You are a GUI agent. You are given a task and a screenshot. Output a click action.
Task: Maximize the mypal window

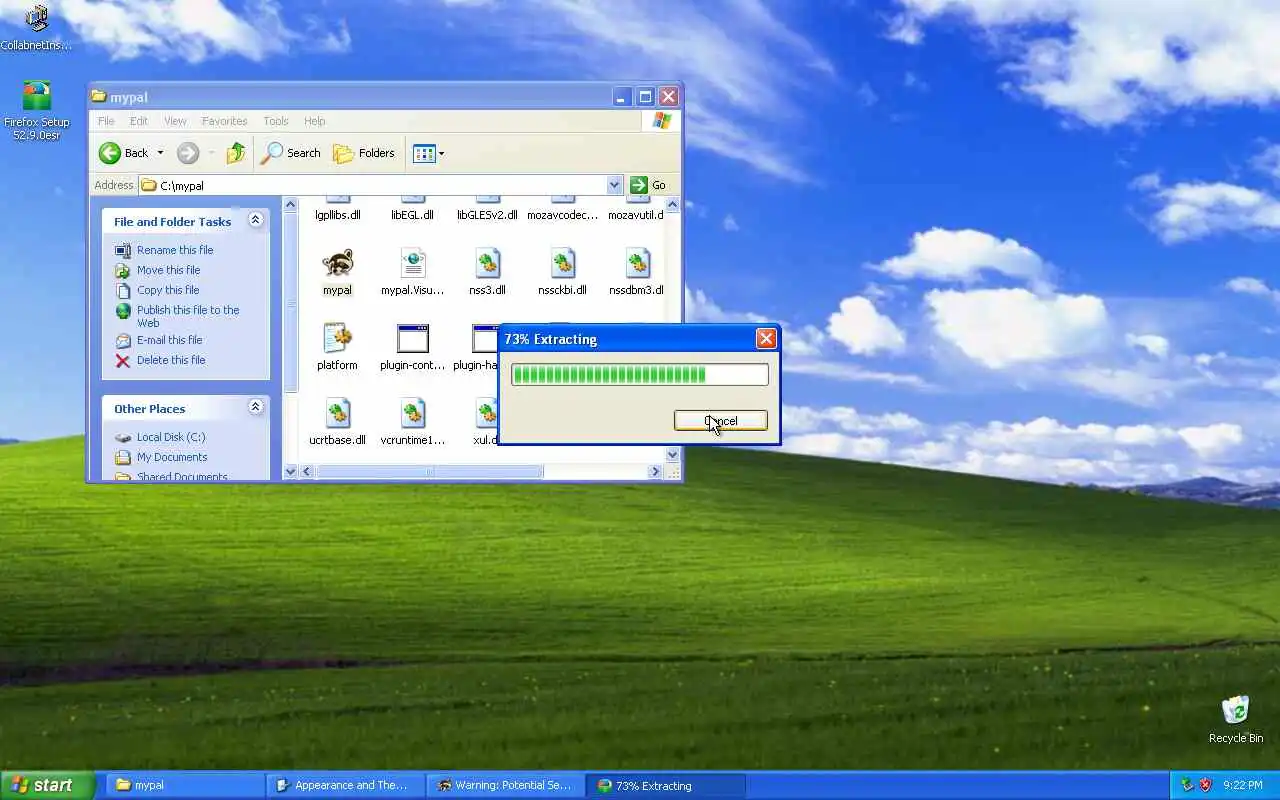click(645, 96)
